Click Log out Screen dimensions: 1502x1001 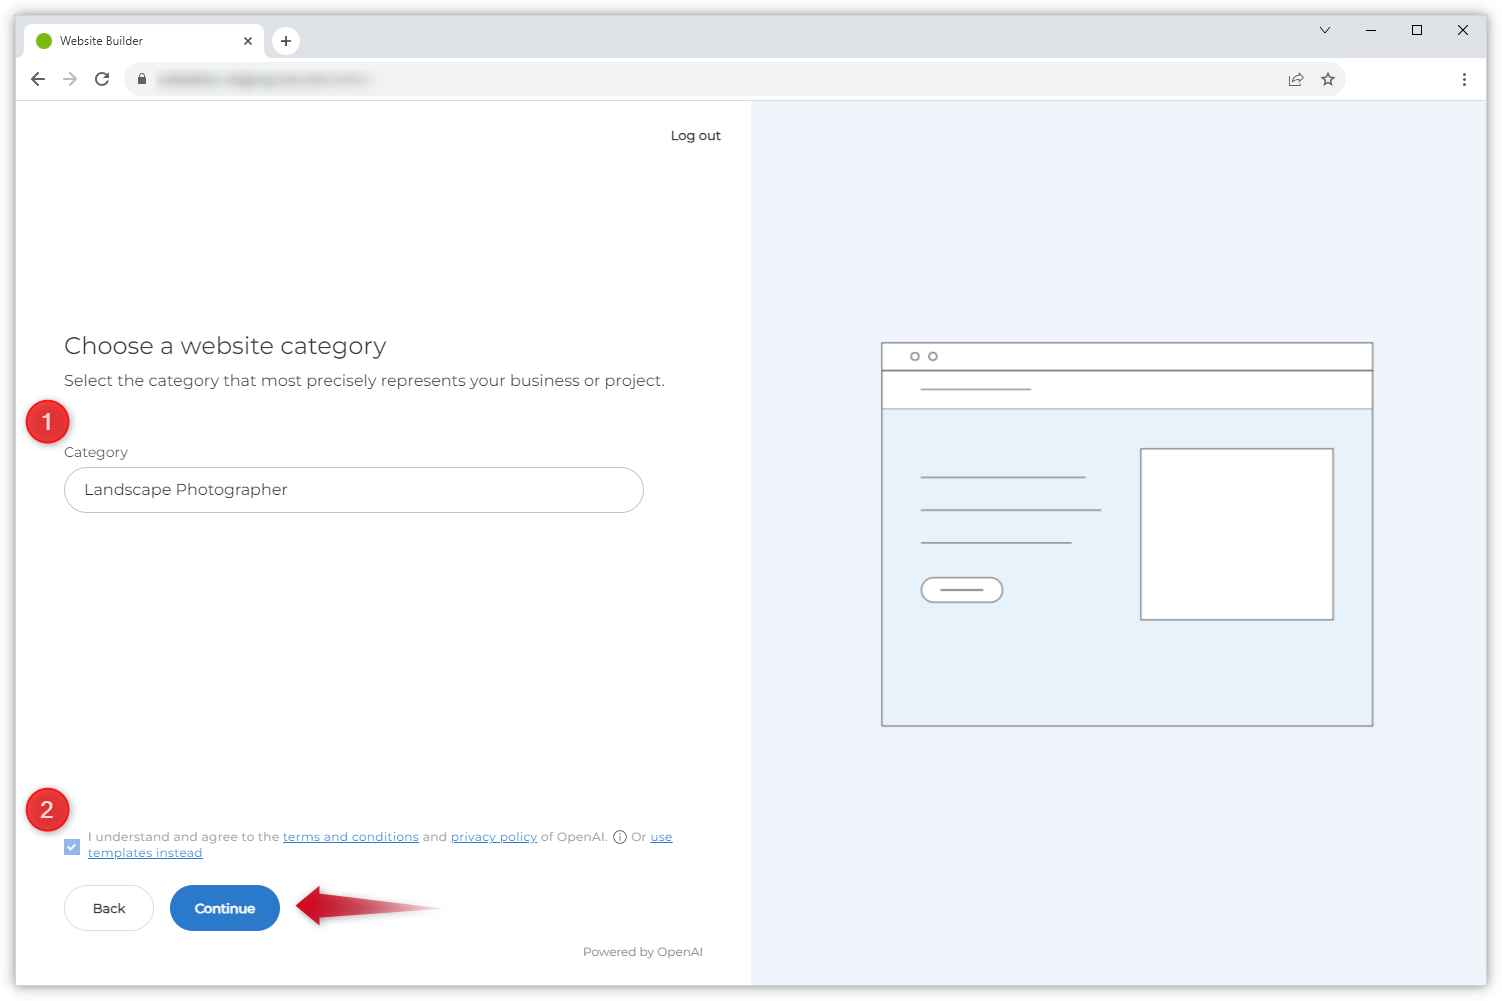tap(695, 136)
